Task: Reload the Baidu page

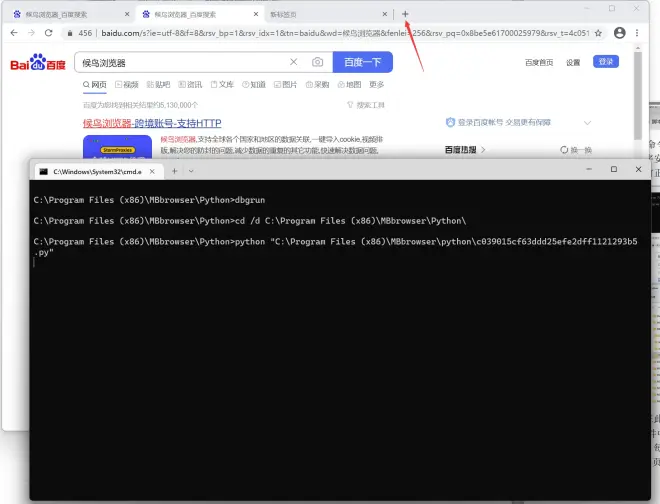Action: point(48,33)
